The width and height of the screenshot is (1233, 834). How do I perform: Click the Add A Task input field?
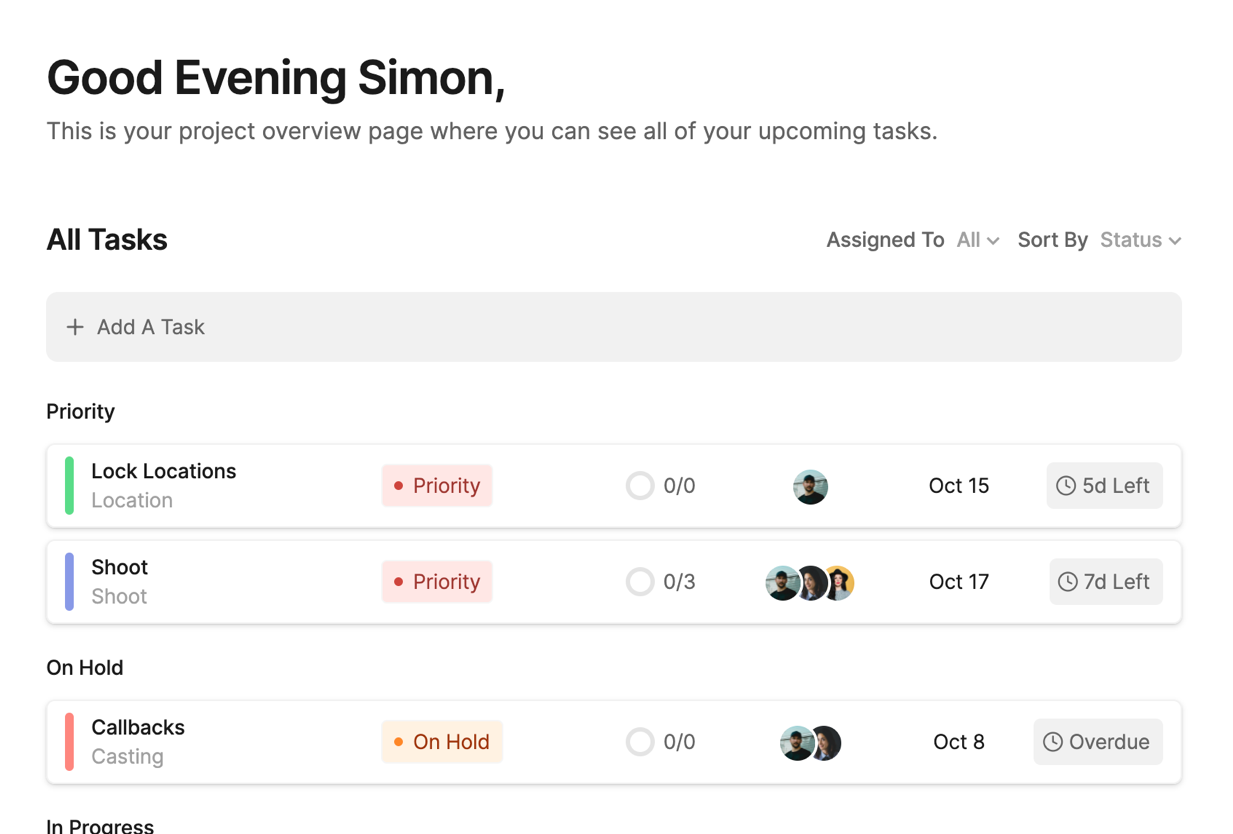(x=614, y=327)
